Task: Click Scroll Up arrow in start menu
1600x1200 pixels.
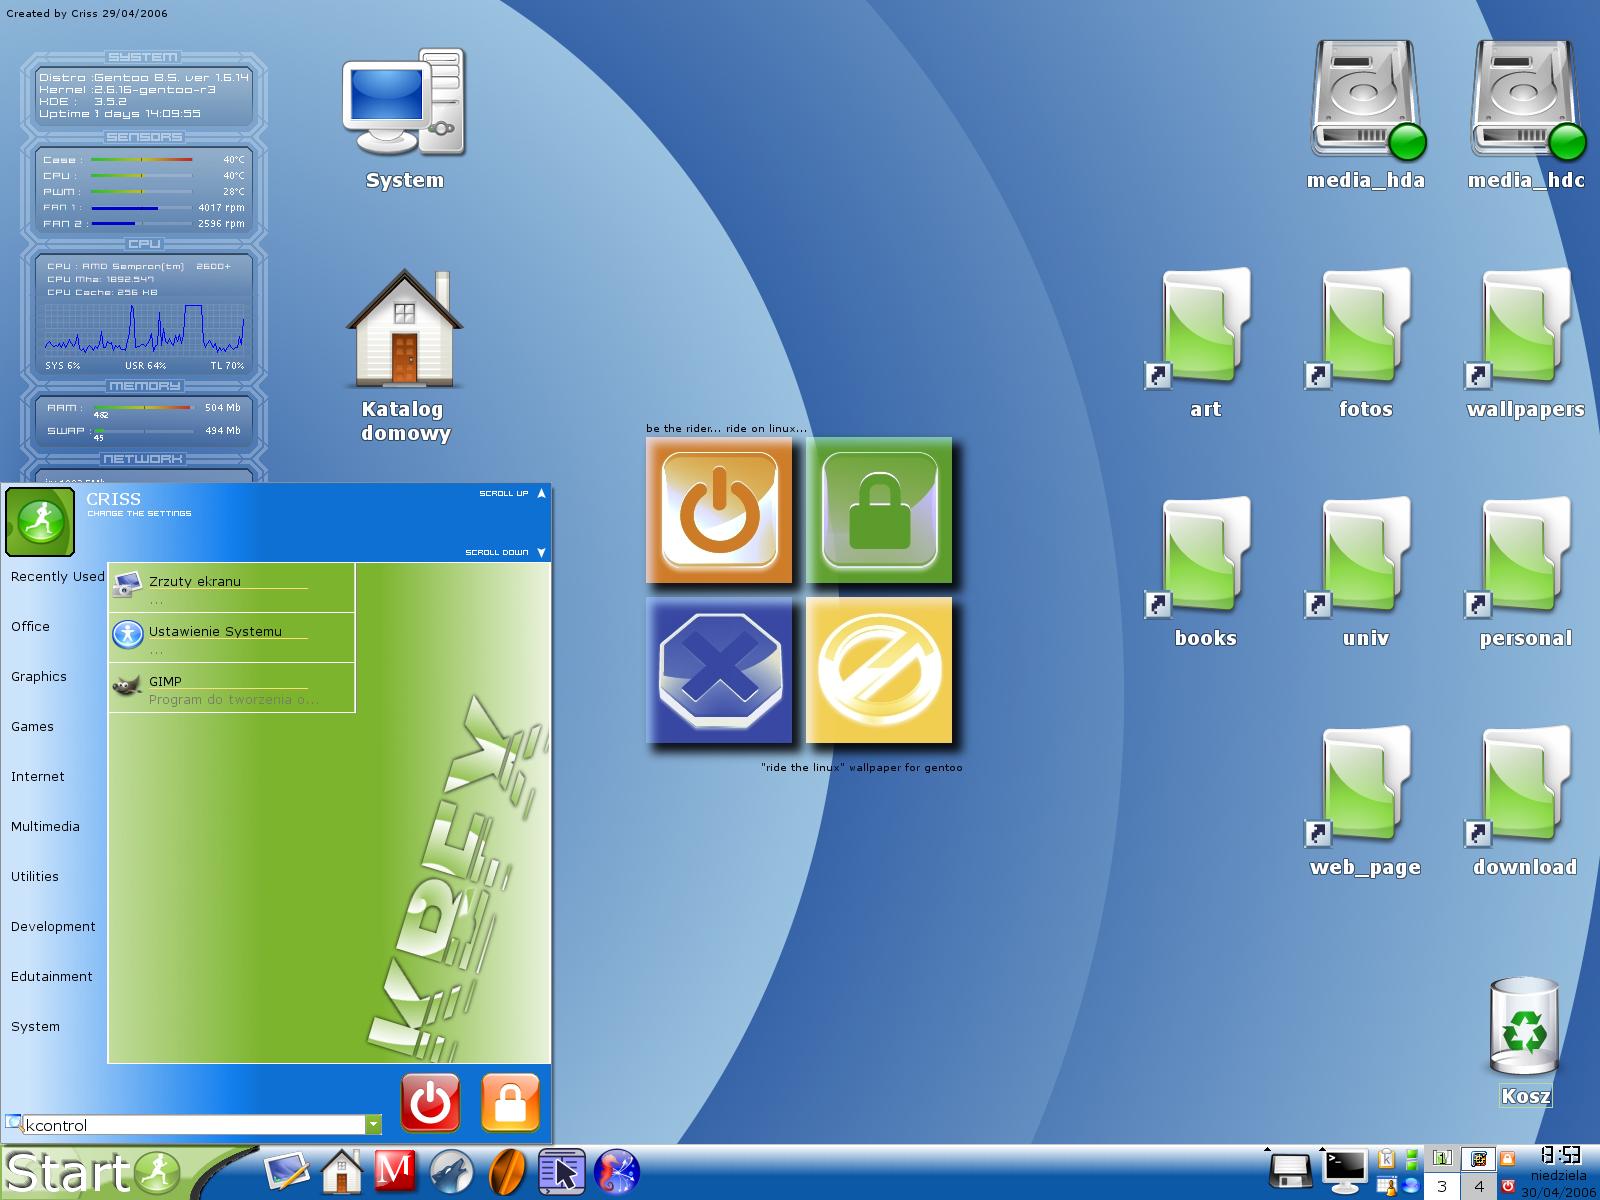Action: [541, 493]
